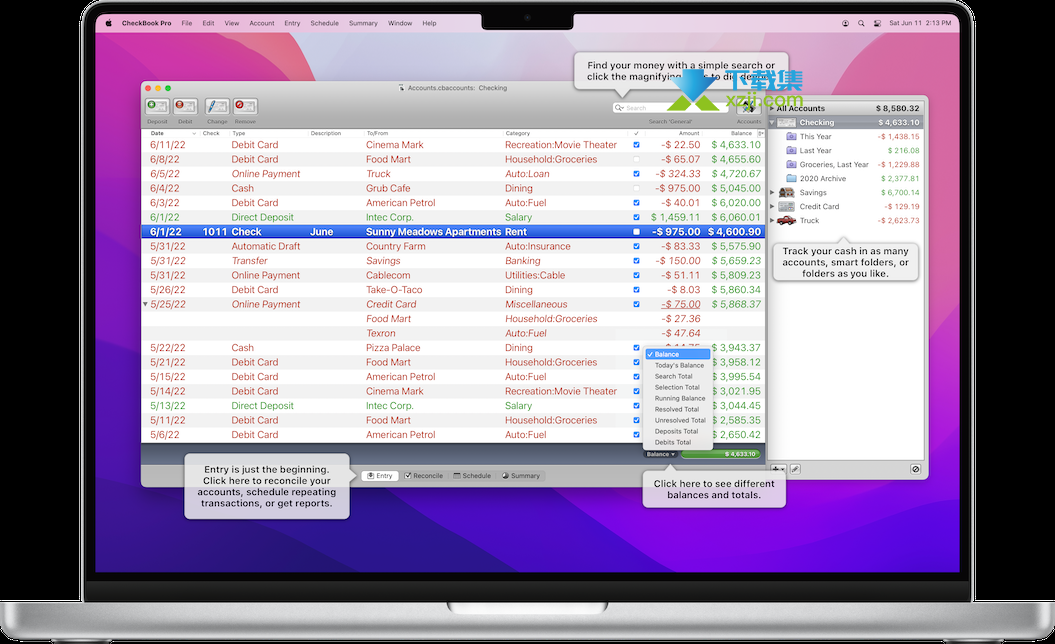The height and width of the screenshot is (644, 1055).
Task: Switch to the Summary tab at bottom
Action: [521, 476]
